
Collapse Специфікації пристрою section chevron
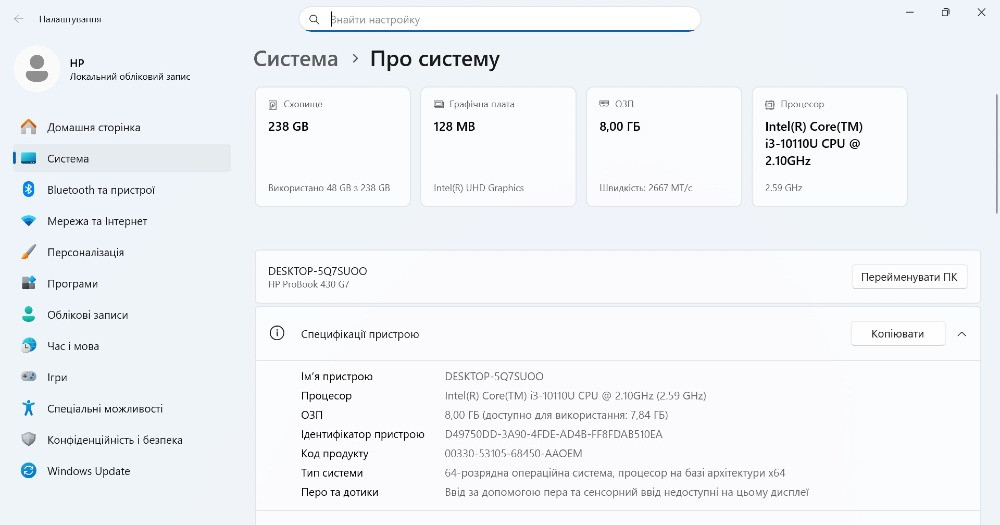point(962,334)
